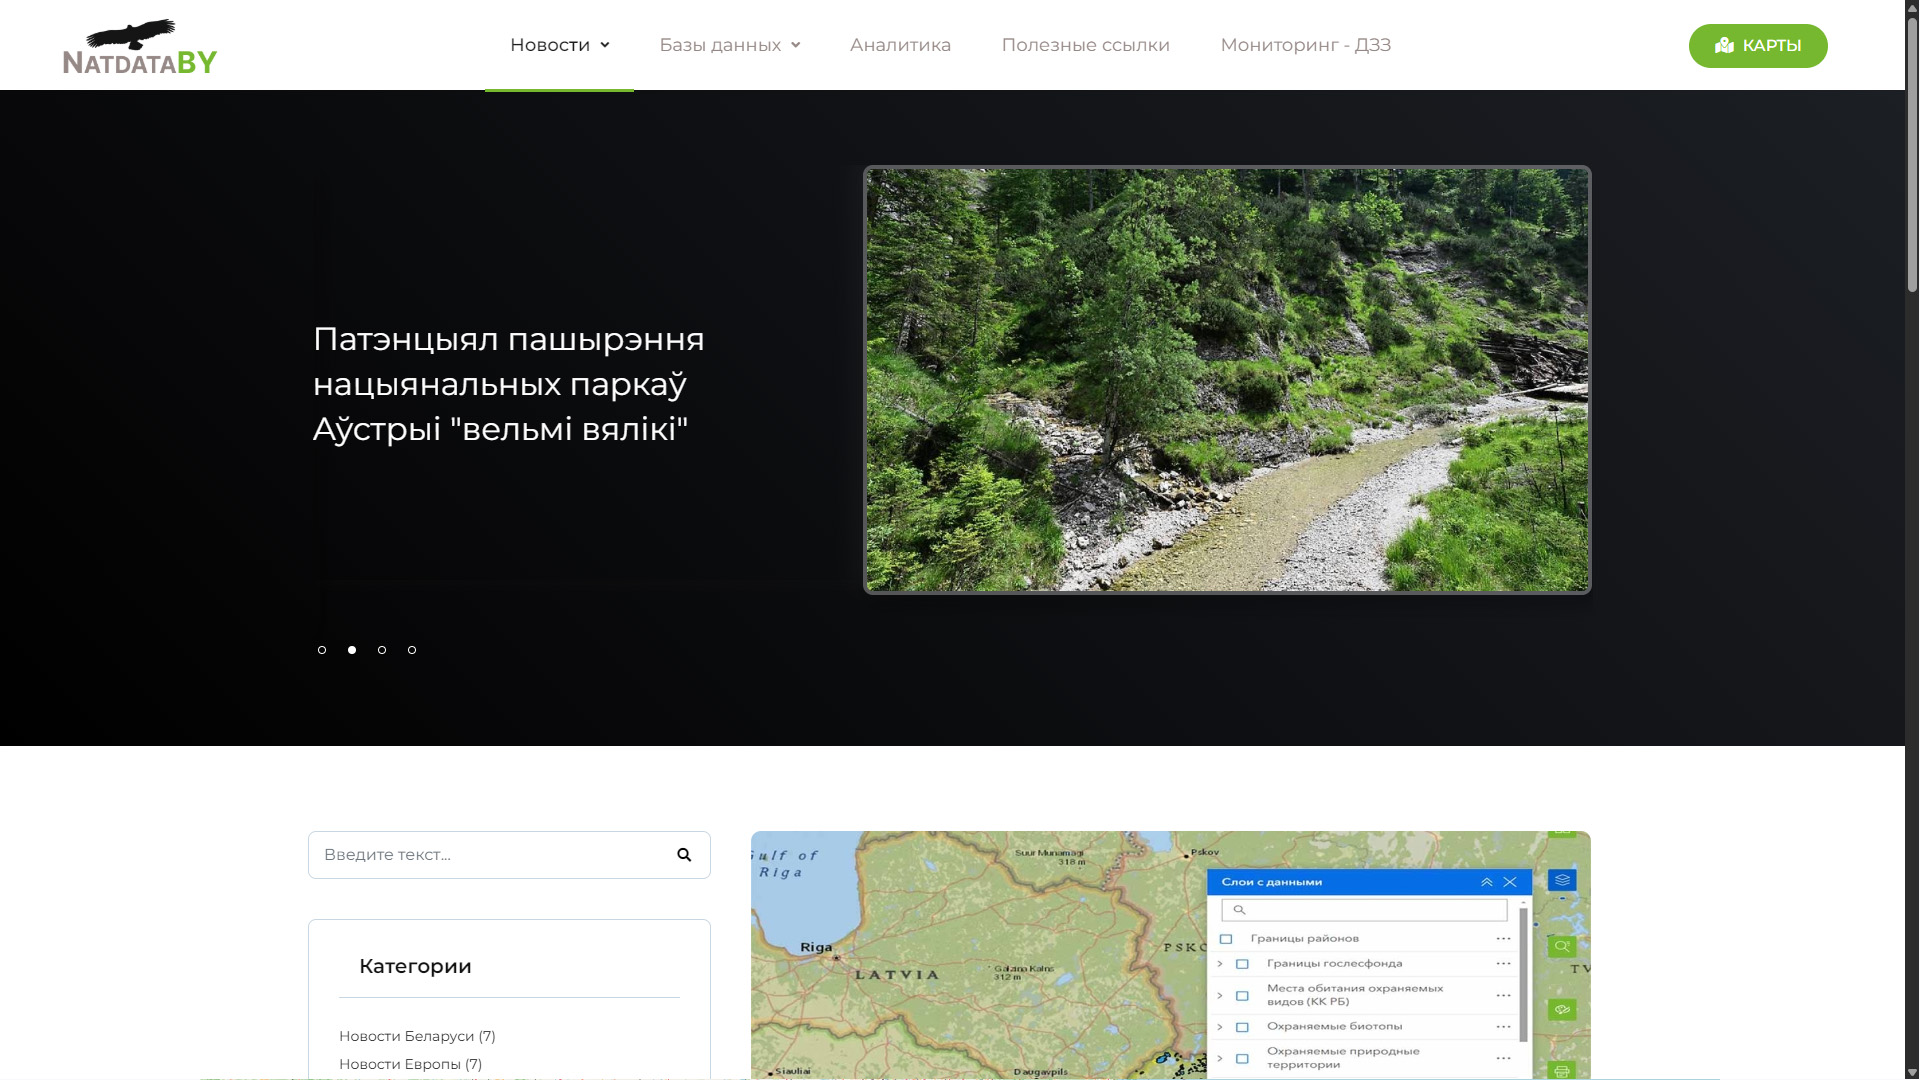Open the Полезные ссылки menu item
Image resolution: width=1920 pixels, height=1080 pixels.
coord(1085,45)
